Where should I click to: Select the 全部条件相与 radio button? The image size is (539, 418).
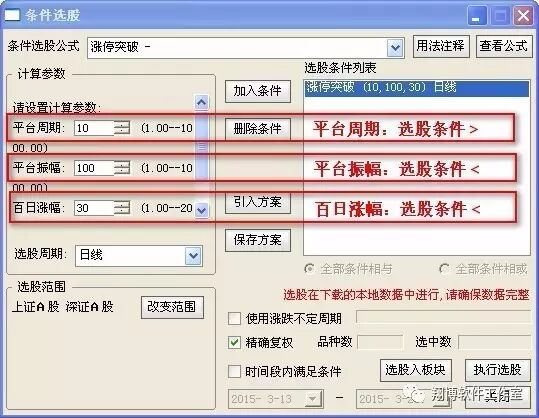tap(309, 268)
